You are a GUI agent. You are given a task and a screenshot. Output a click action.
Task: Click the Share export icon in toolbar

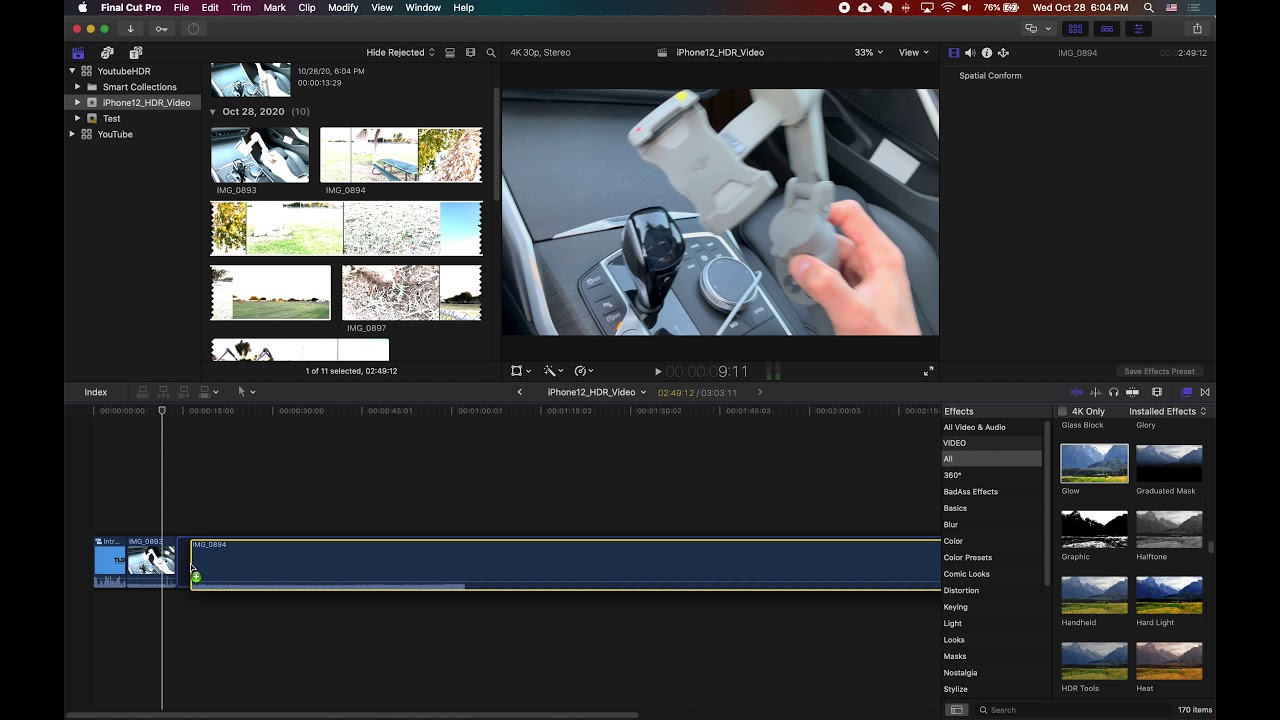[1197, 29]
